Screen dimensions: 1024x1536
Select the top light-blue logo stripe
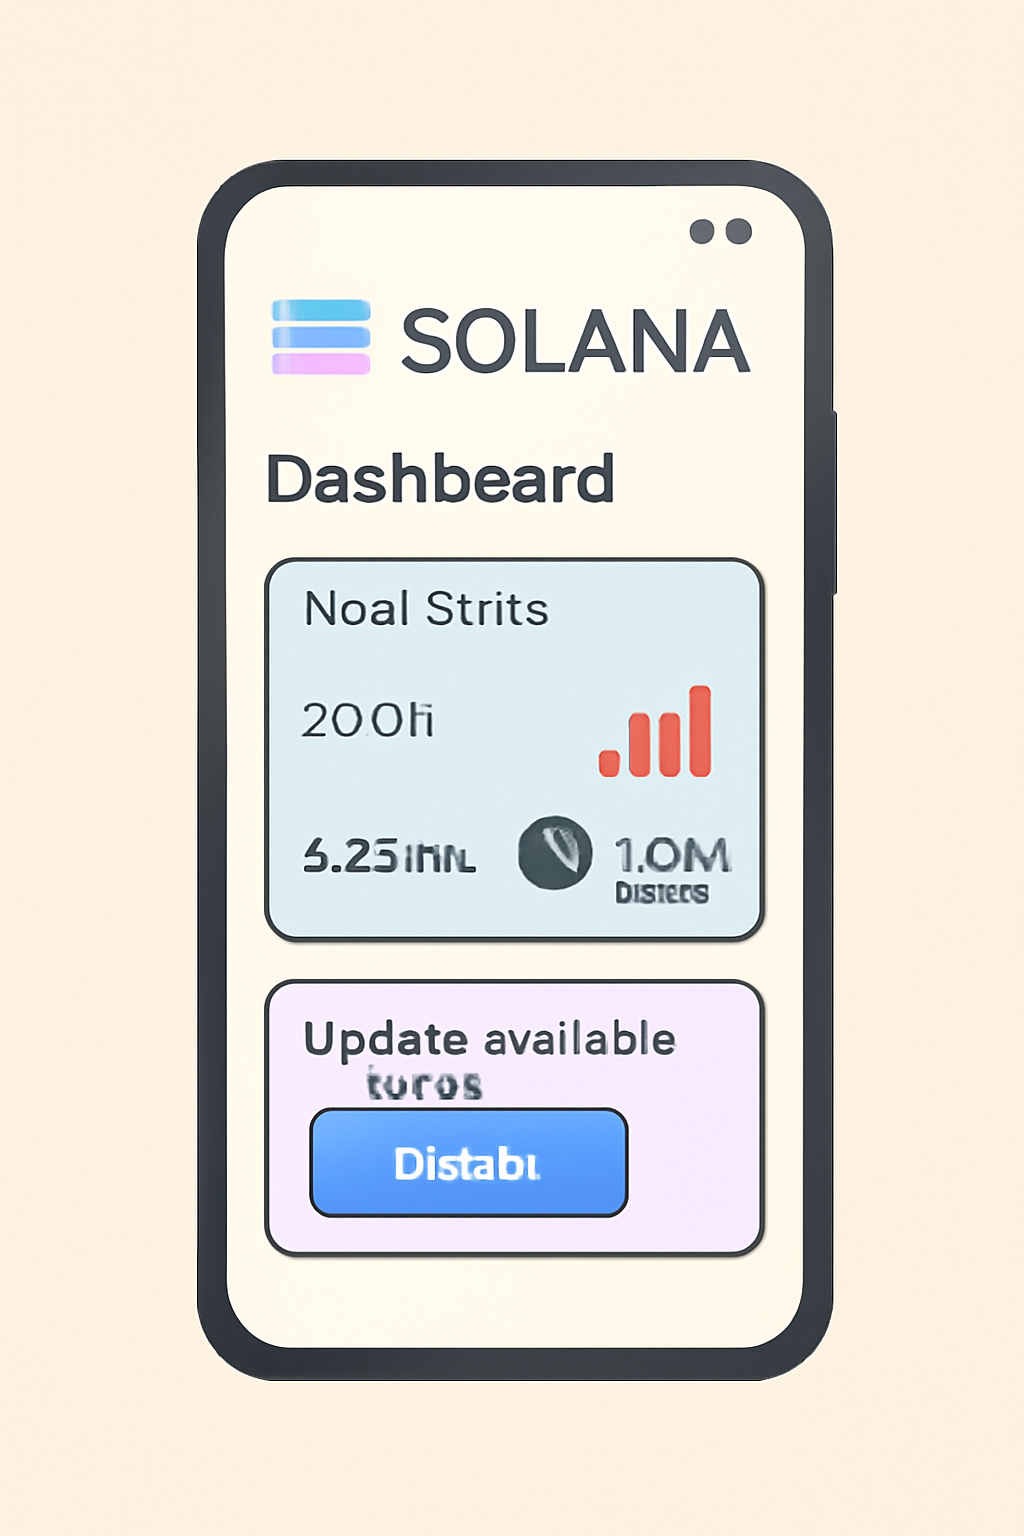tap(321, 311)
